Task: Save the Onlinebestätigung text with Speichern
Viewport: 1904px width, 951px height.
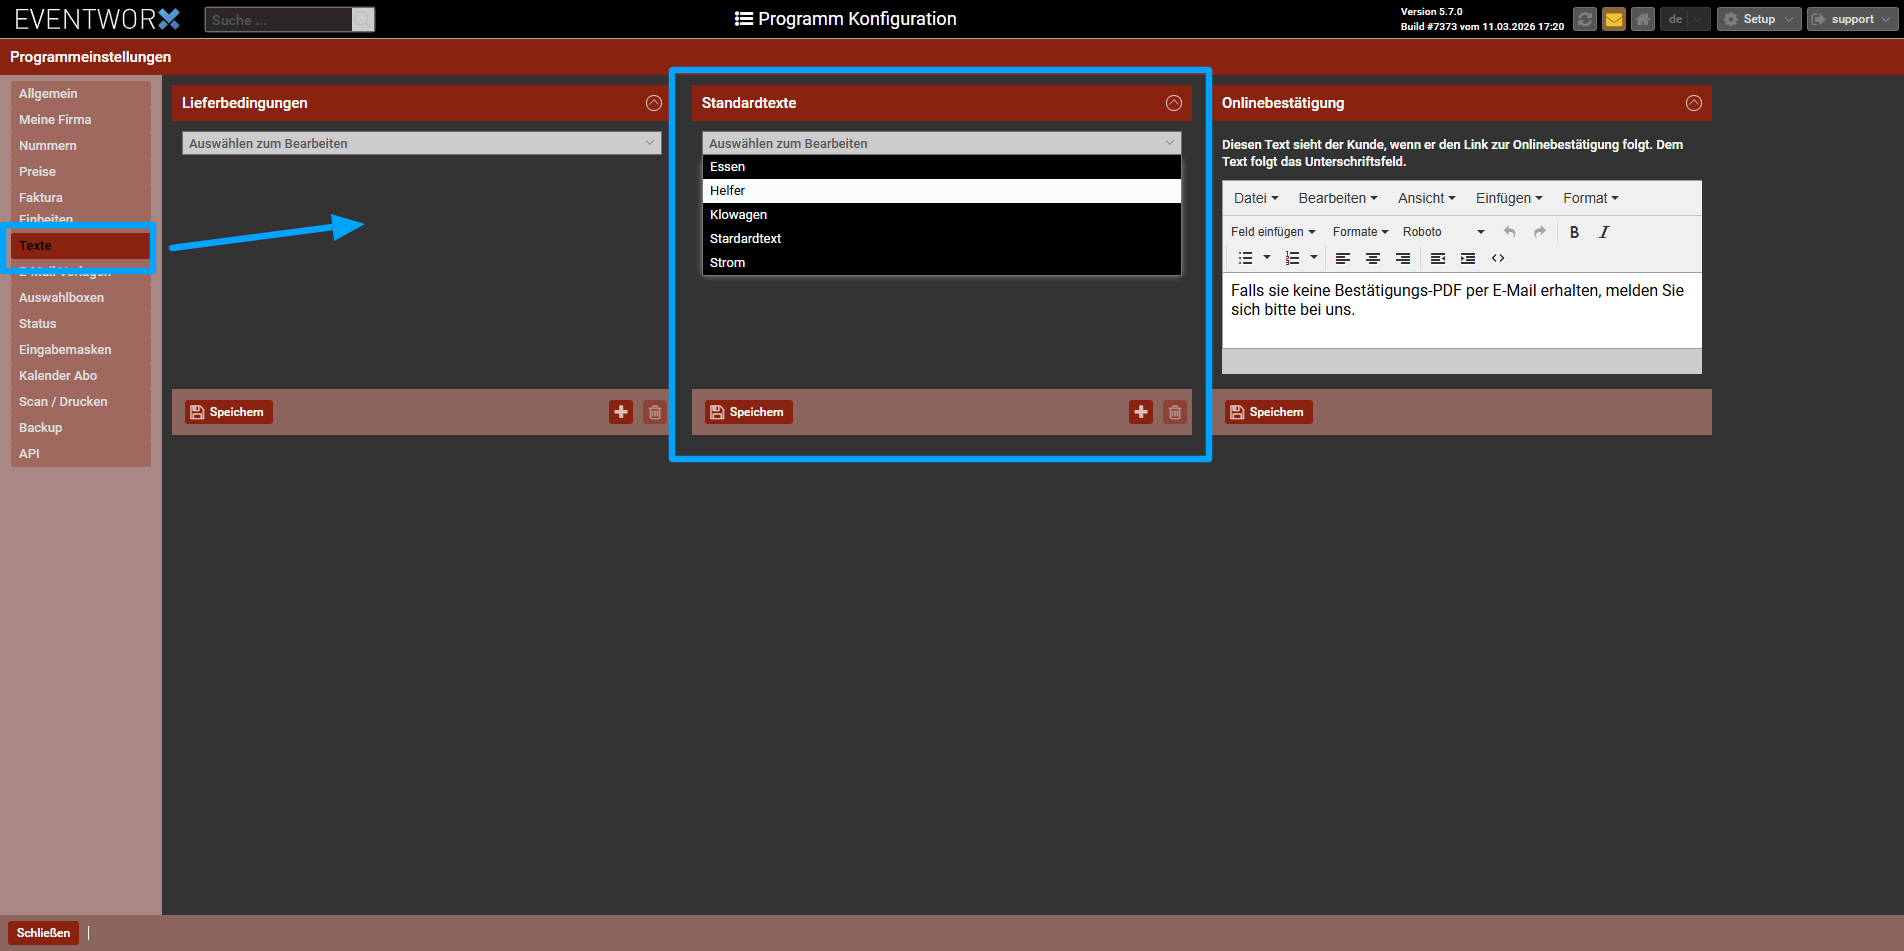Action: [x=1267, y=412]
